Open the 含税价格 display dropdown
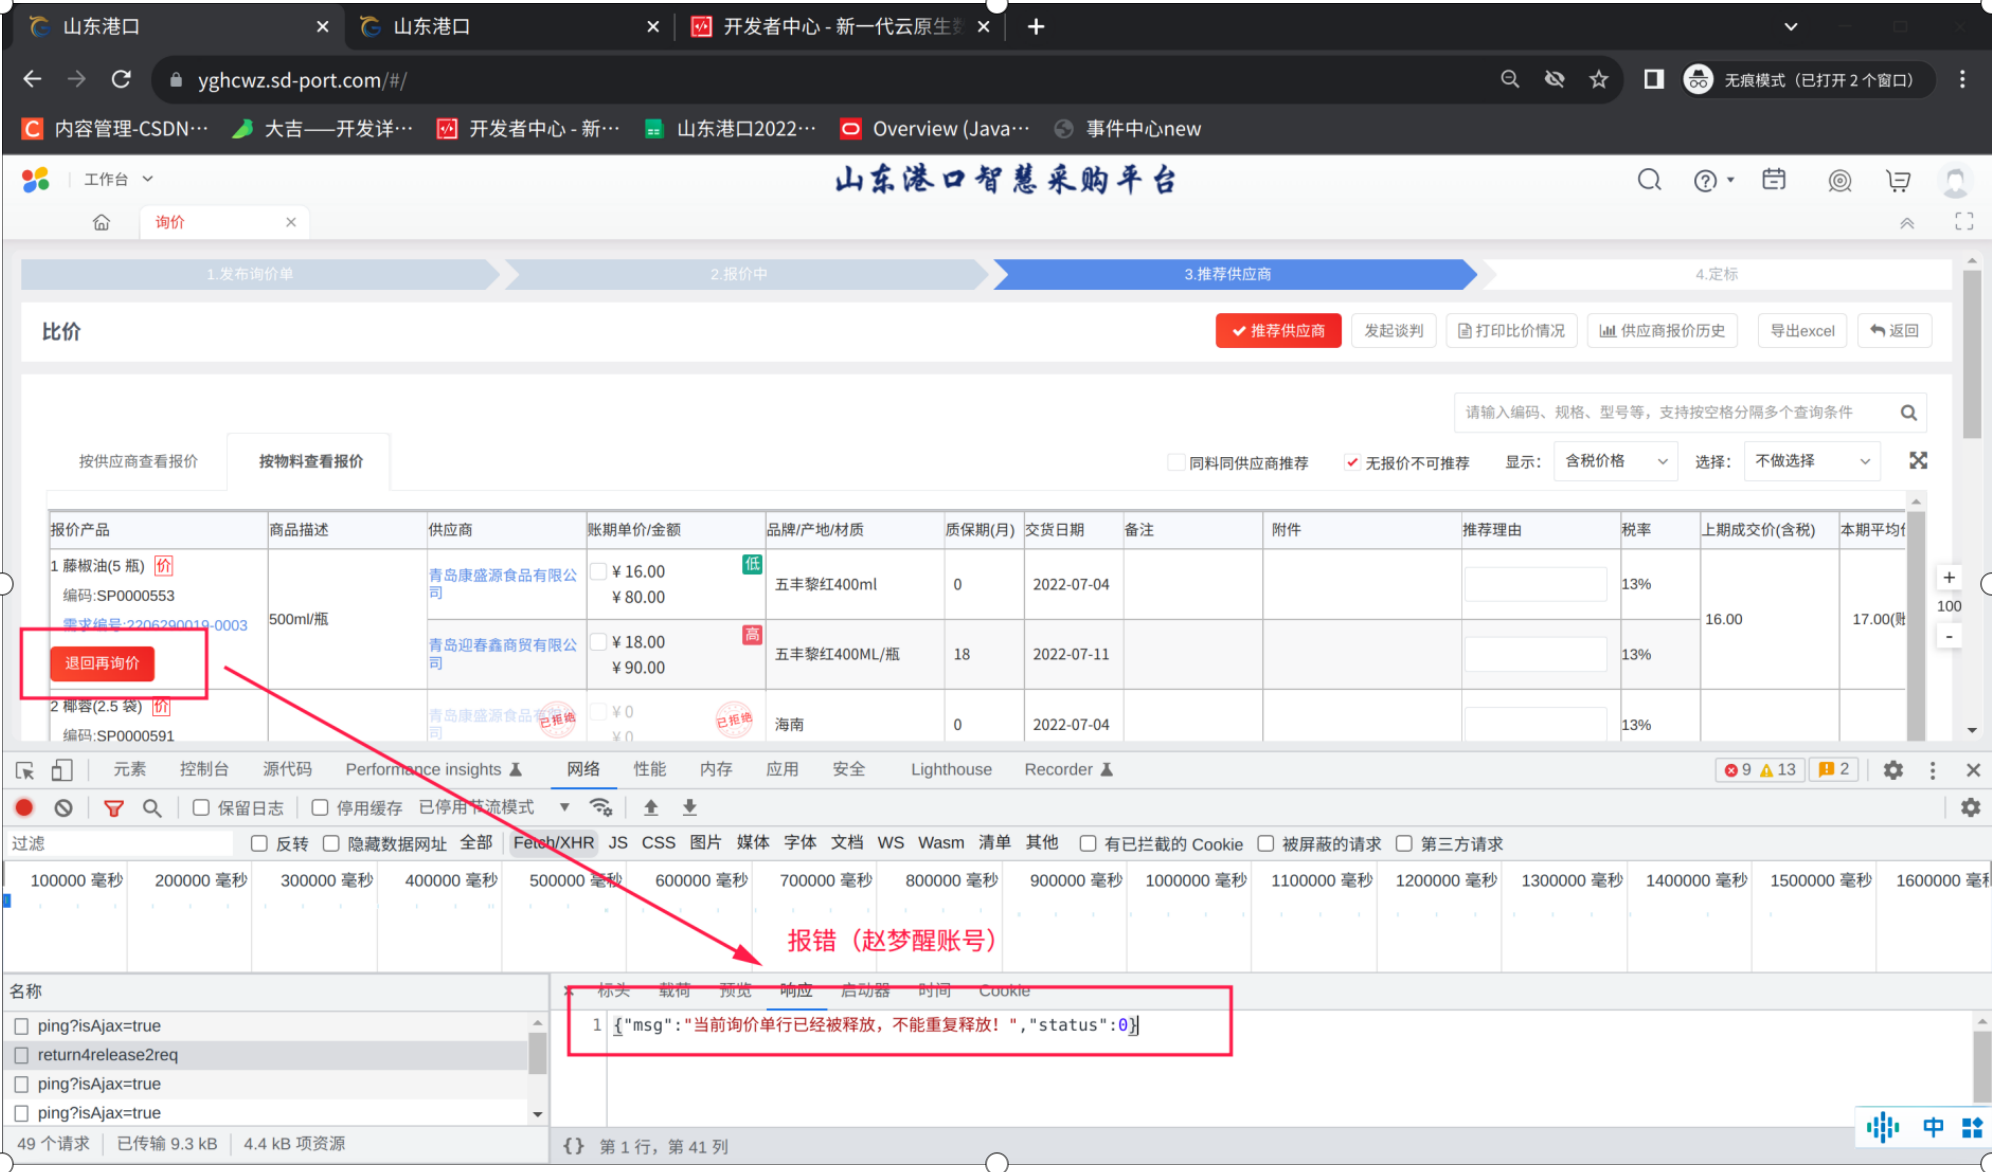Viewport: 1992px width, 1172px height. tap(1616, 461)
